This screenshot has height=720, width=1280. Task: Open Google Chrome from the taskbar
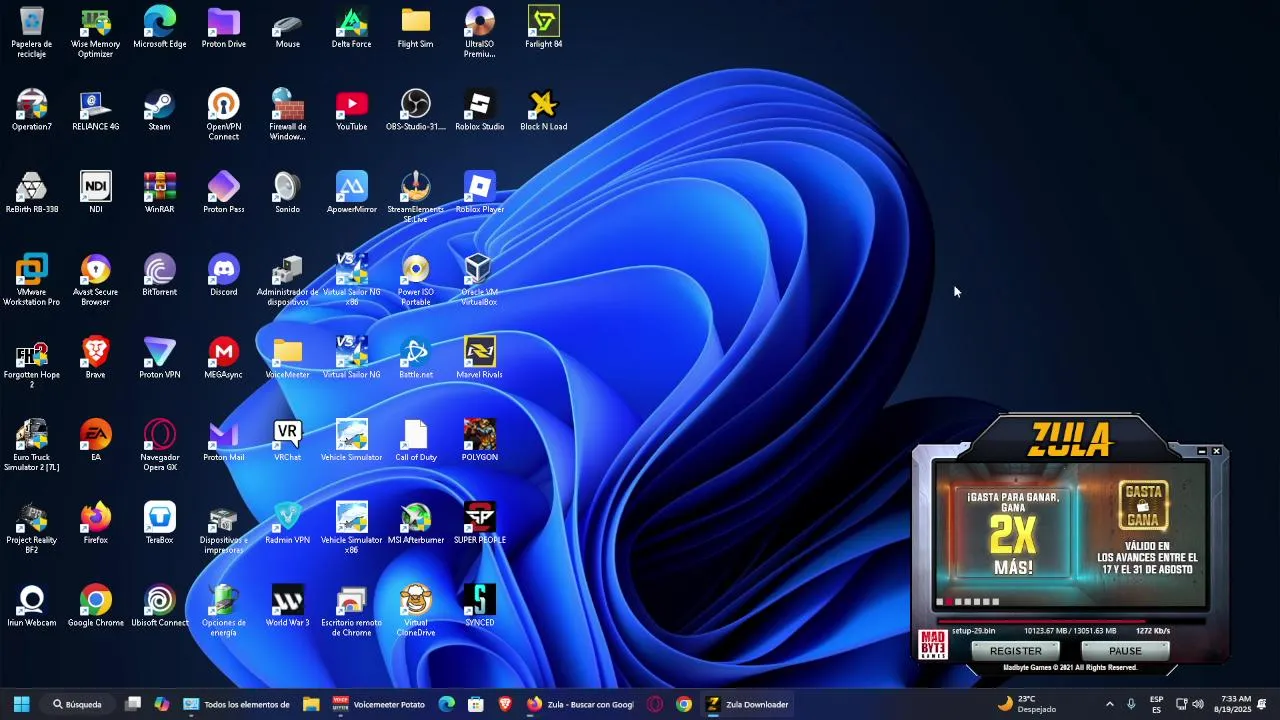(684, 704)
